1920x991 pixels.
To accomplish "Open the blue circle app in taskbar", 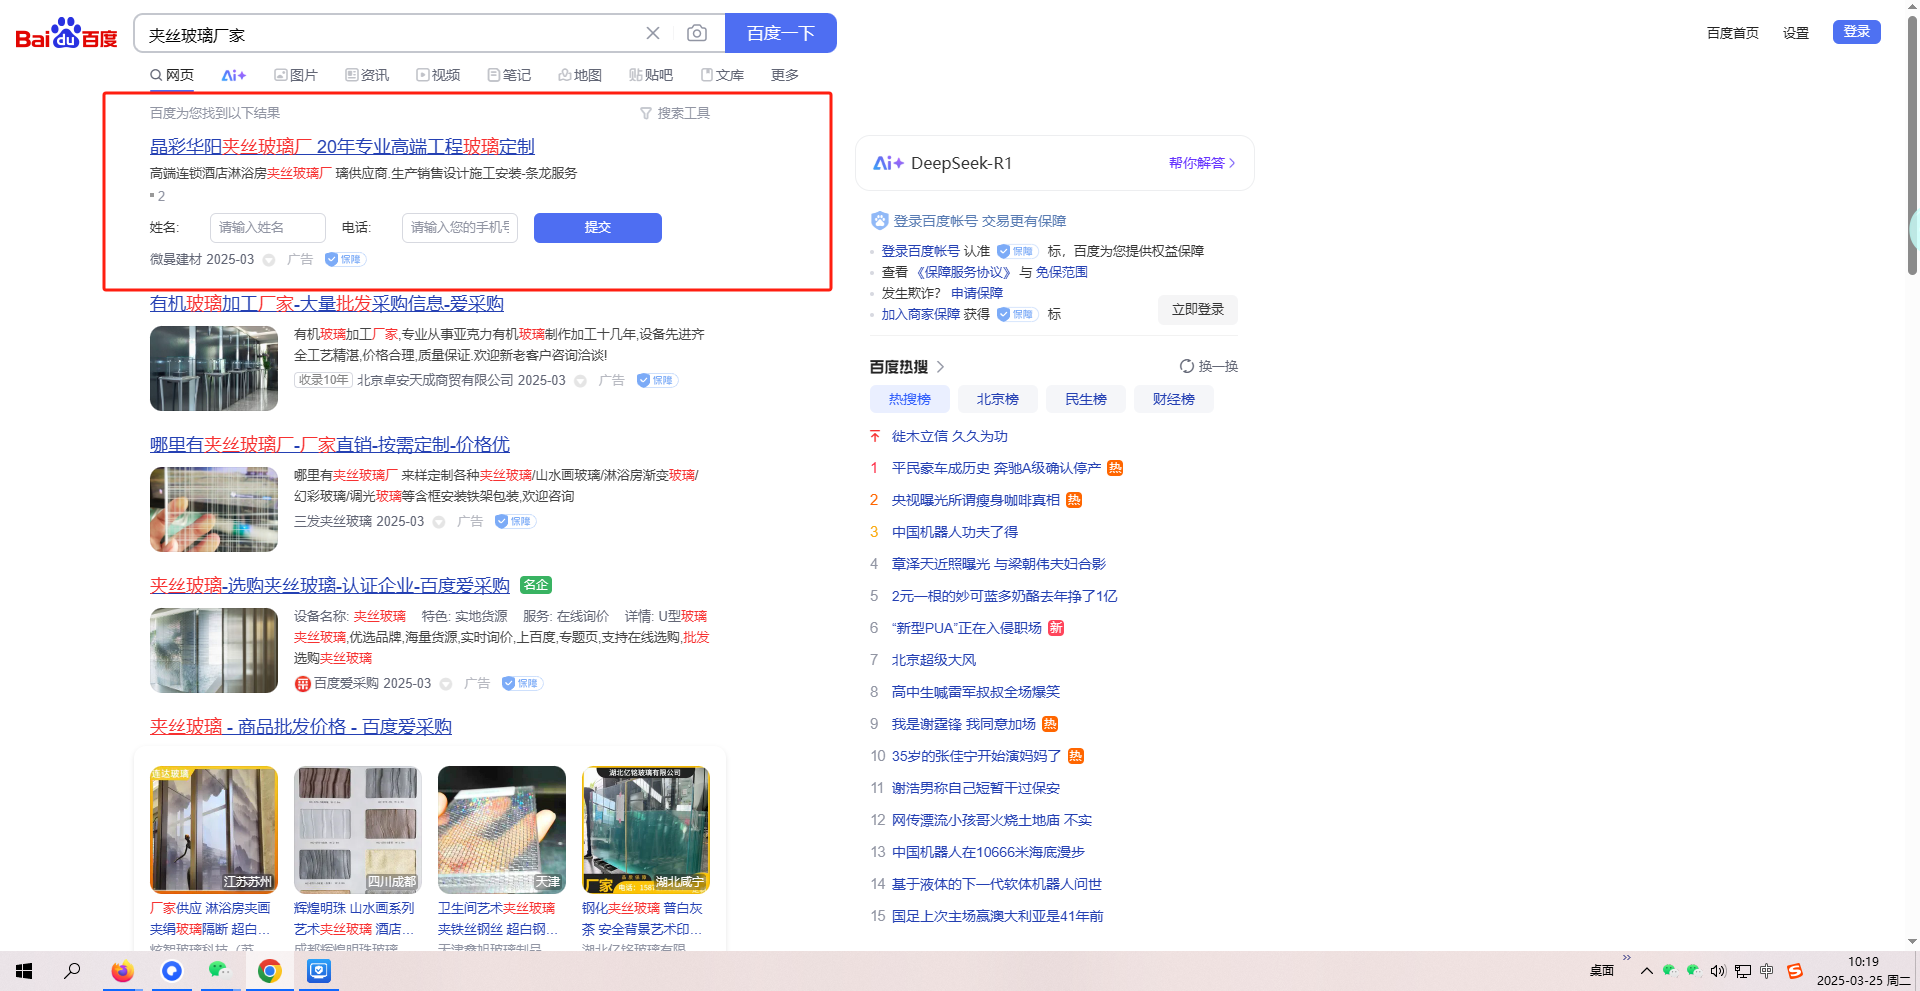I will (171, 971).
